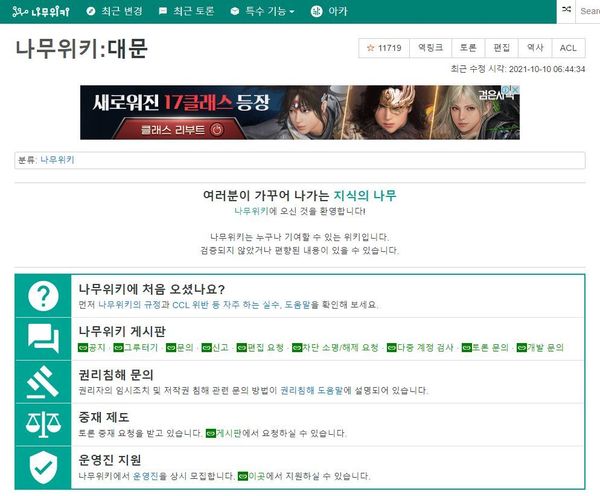Open the 아카 link in header

(329, 11)
